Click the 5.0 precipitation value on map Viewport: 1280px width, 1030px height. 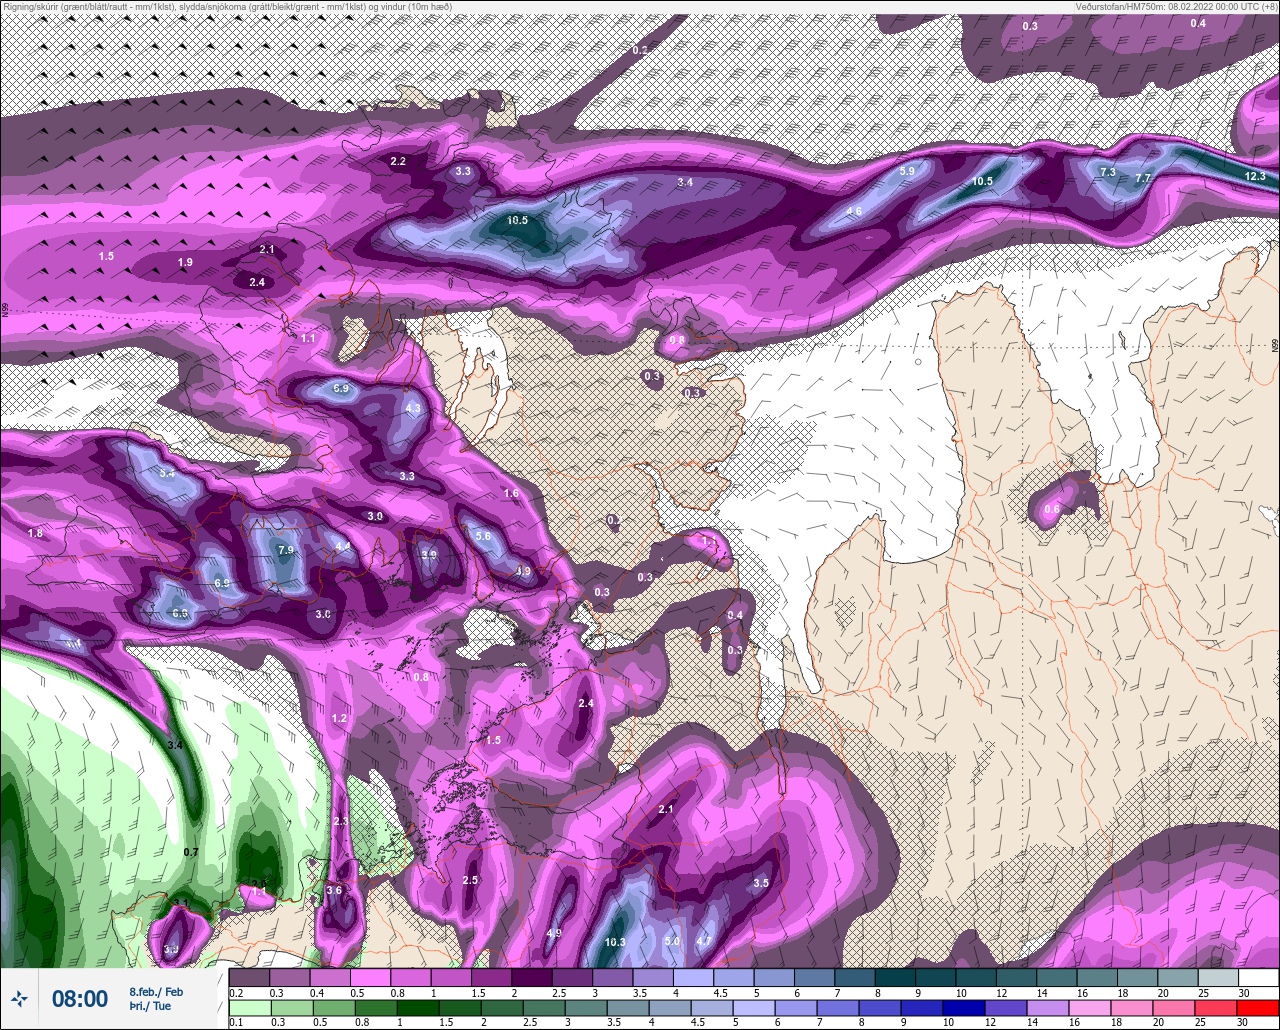tap(672, 942)
